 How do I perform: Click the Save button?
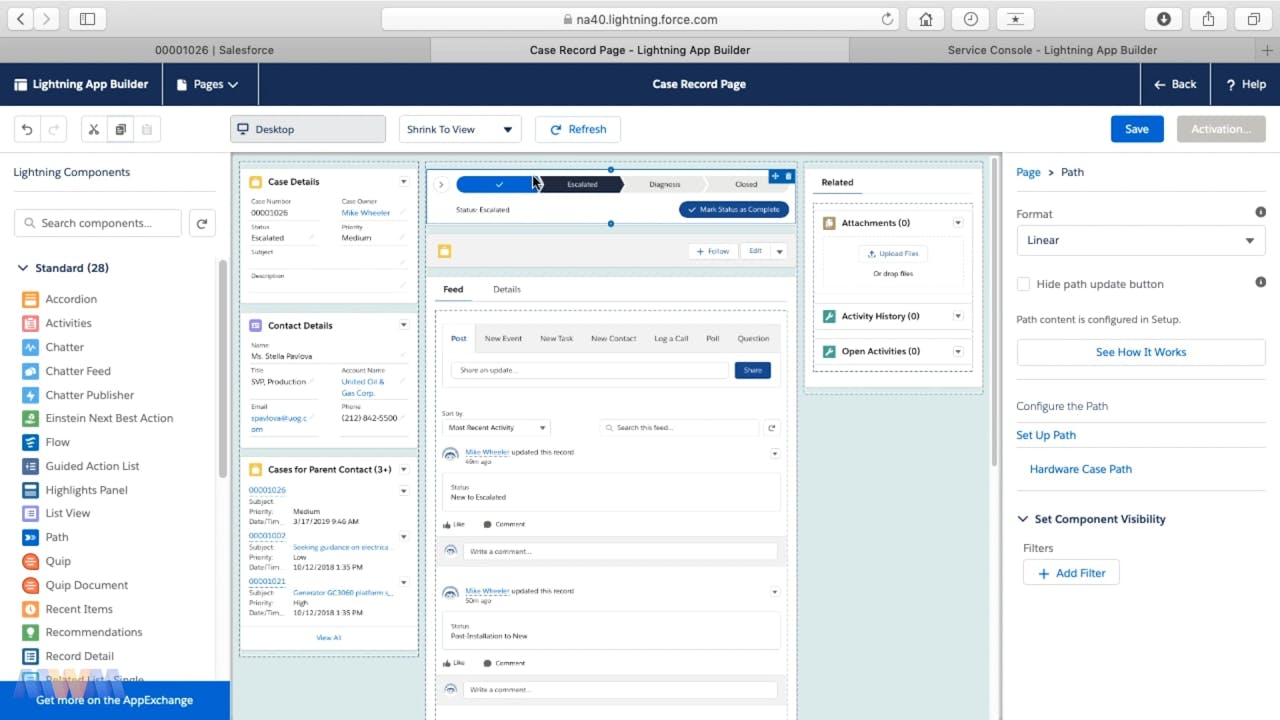point(1136,129)
